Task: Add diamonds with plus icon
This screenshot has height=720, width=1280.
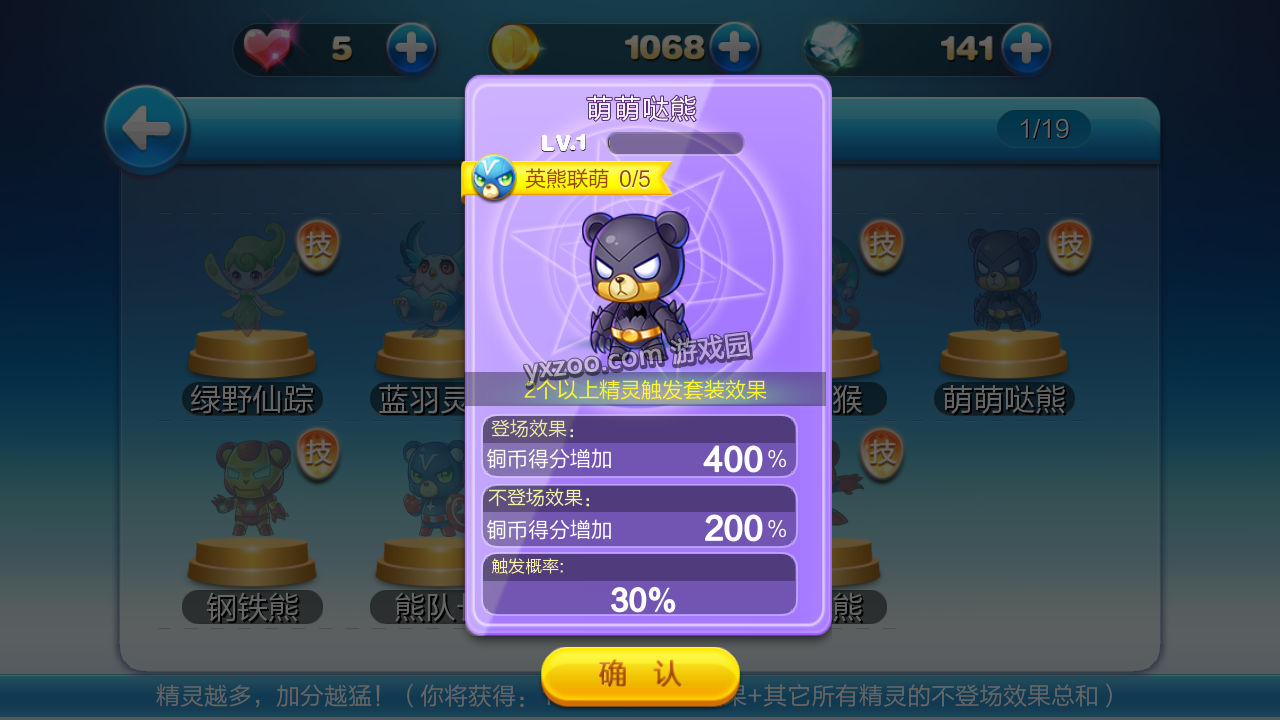Action: (x=1026, y=47)
